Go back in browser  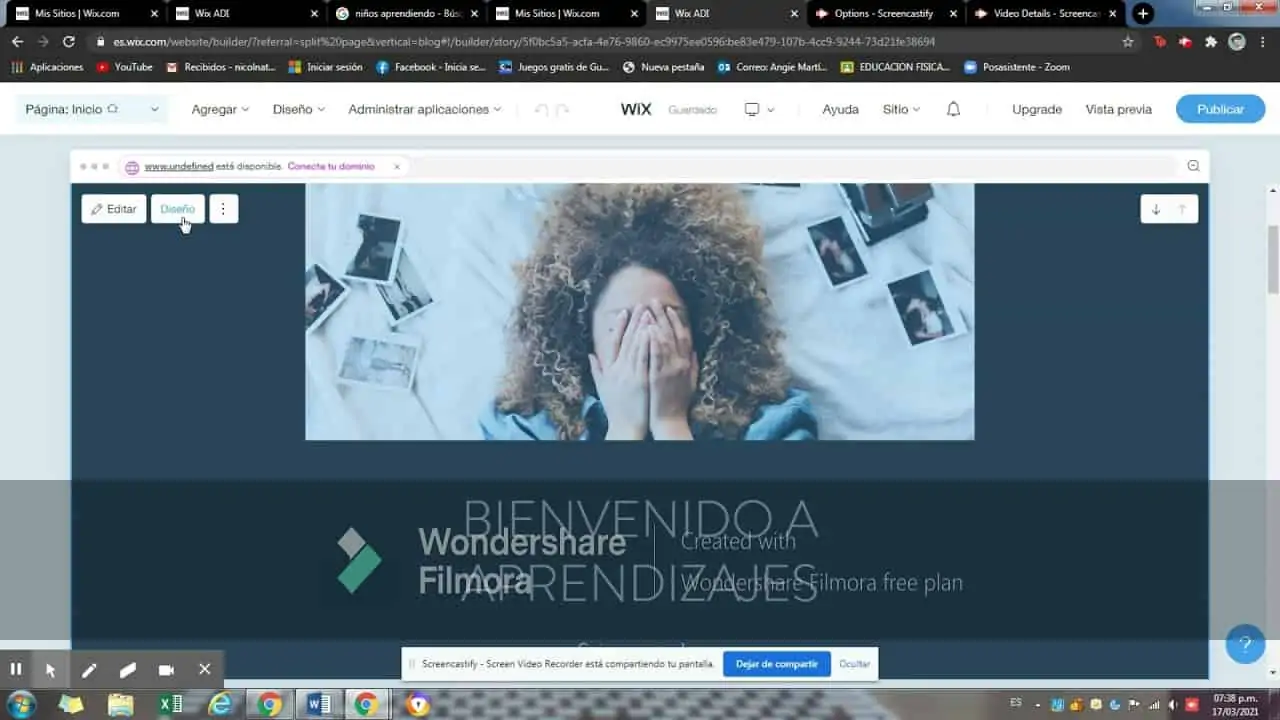[x=17, y=42]
